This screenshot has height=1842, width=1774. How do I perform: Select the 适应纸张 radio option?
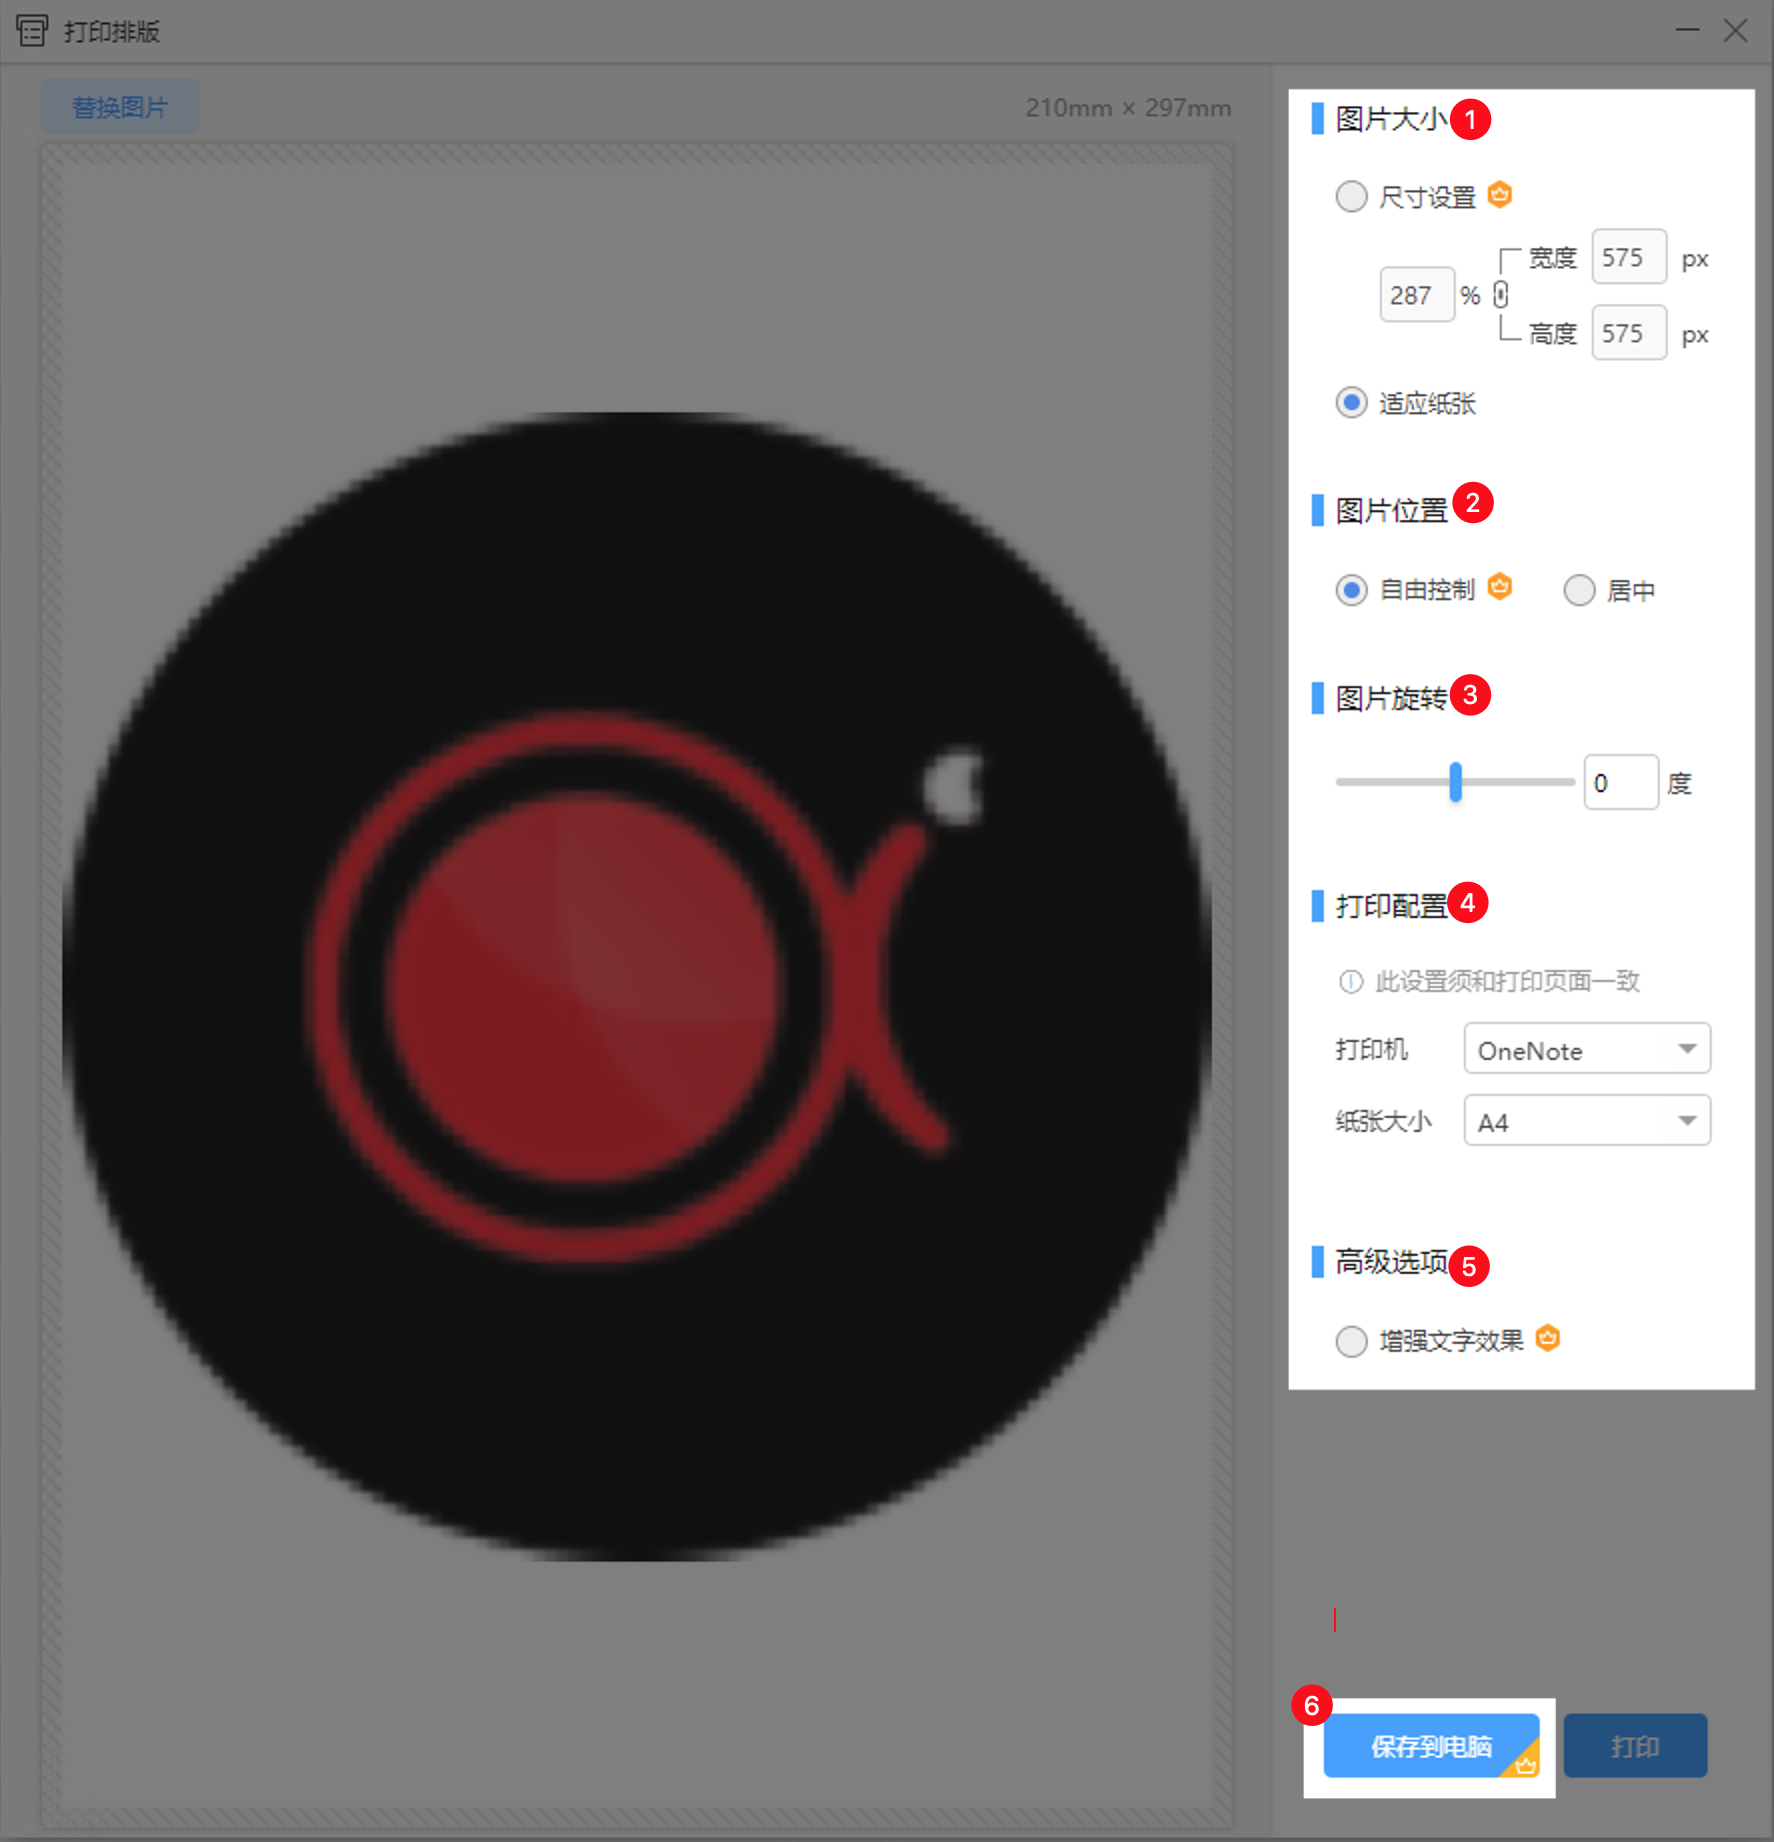(x=1351, y=403)
